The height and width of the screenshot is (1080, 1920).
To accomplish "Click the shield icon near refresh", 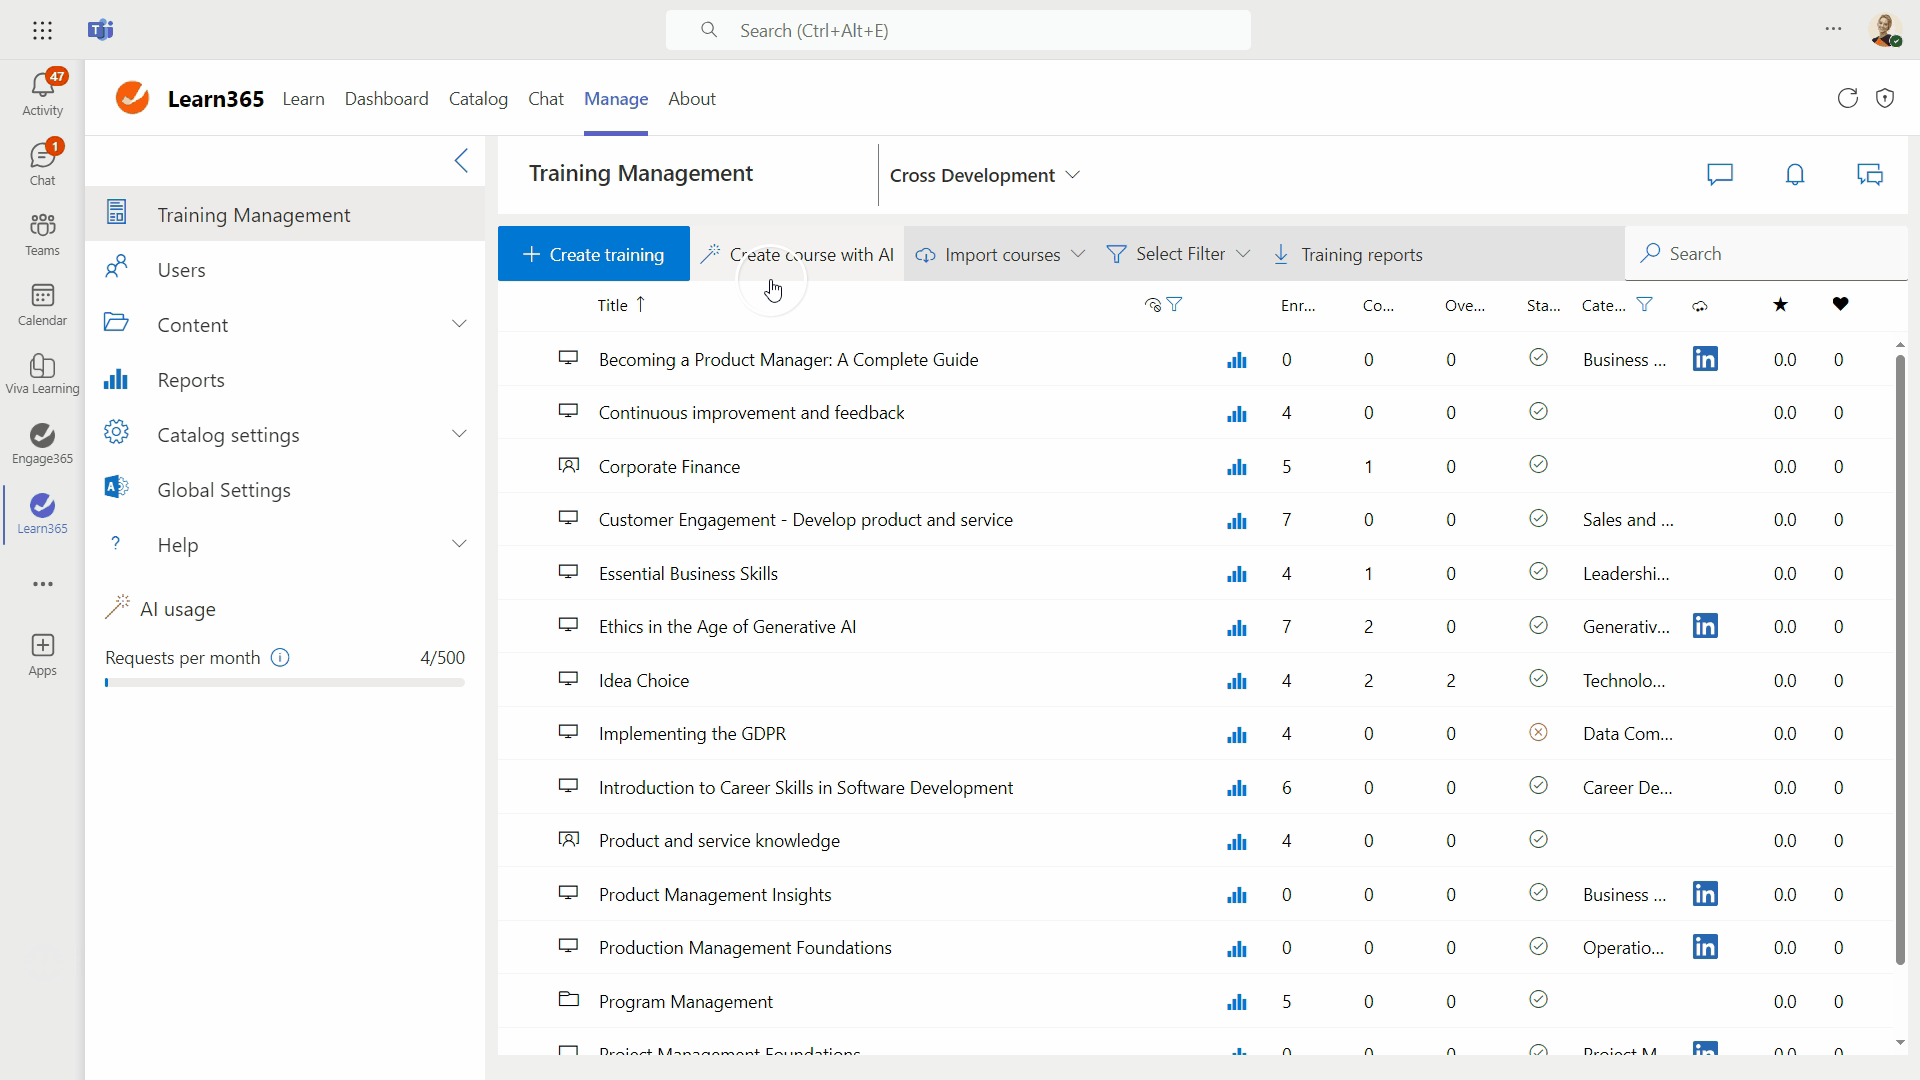I will point(1885,98).
